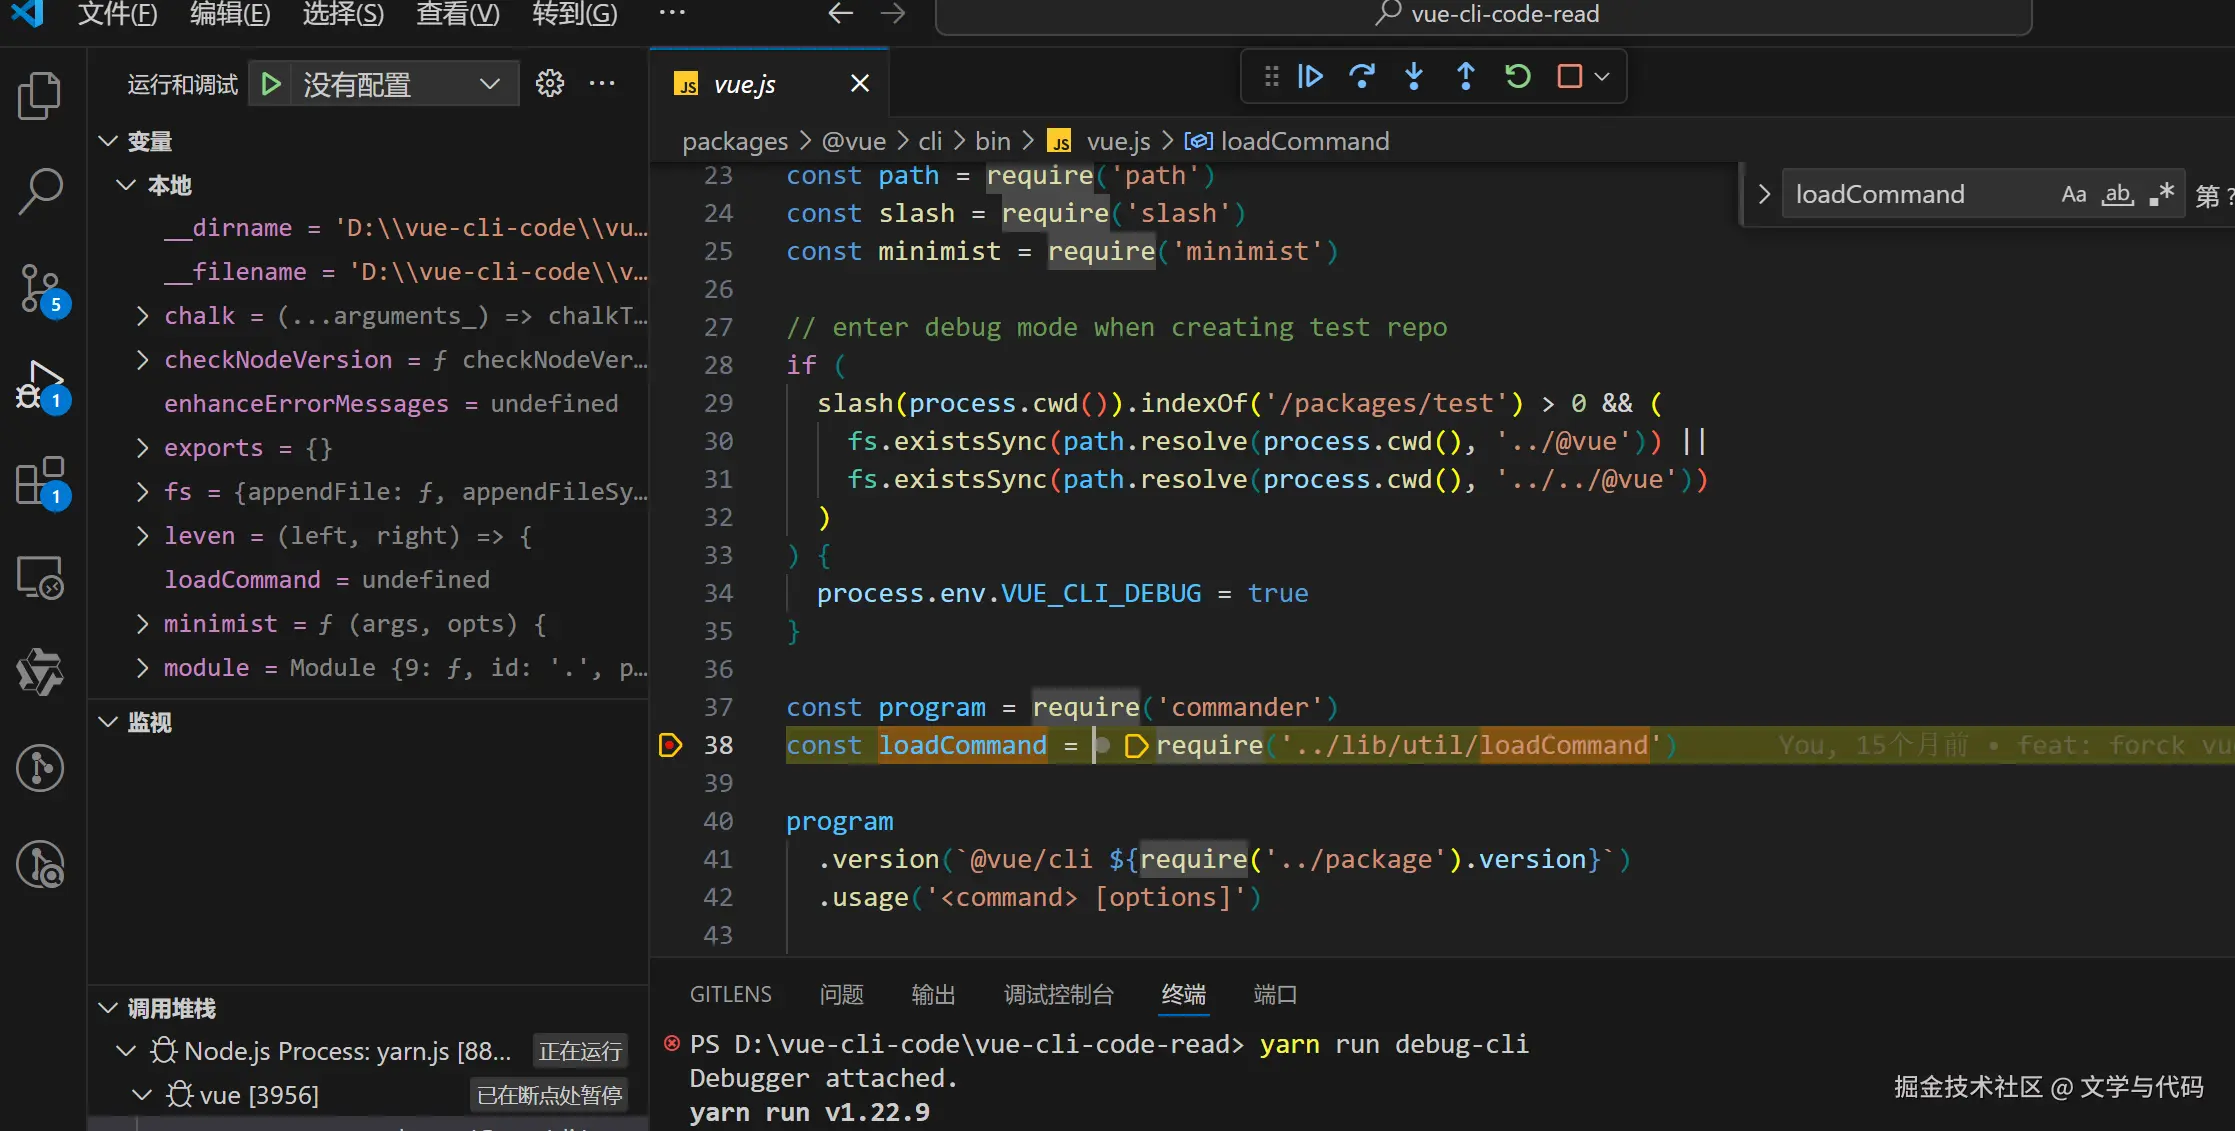Stop the debug session

pos(1570,77)
